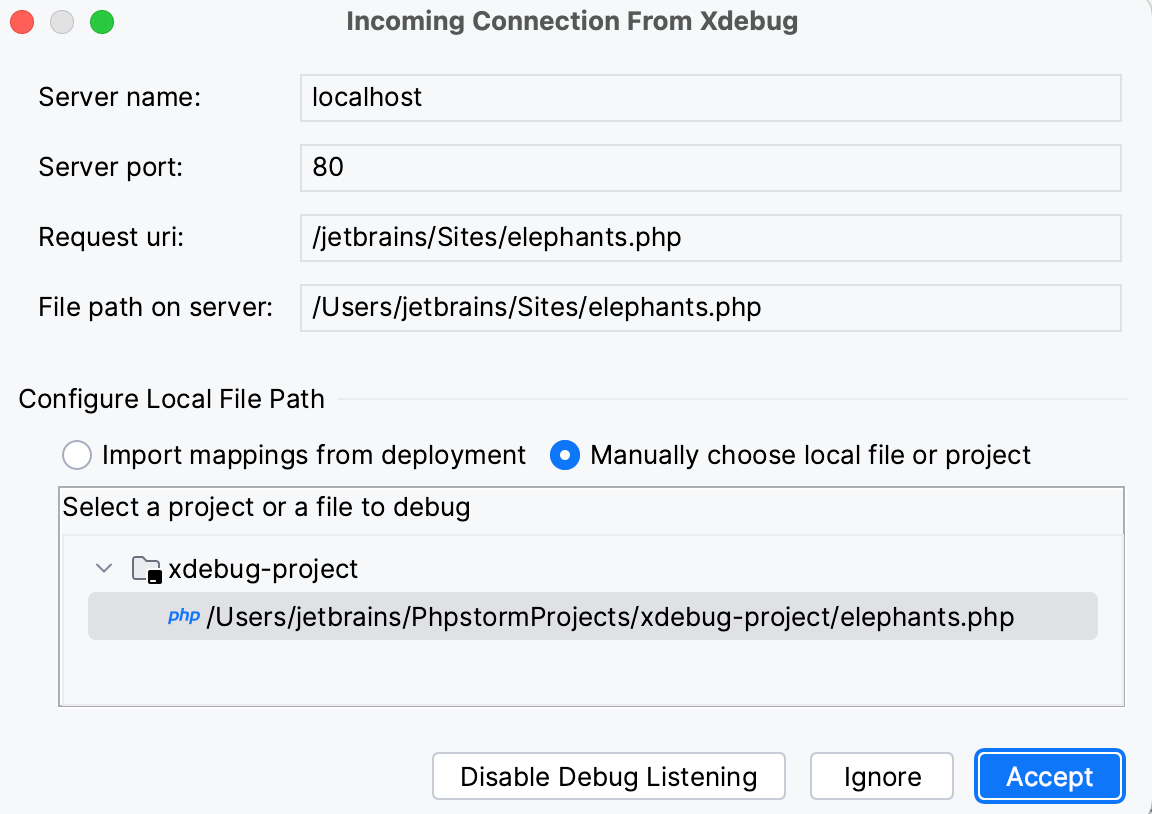Click the dialog title bar
This screenshot has width=1152, height=814.
(x=572, y=21)
